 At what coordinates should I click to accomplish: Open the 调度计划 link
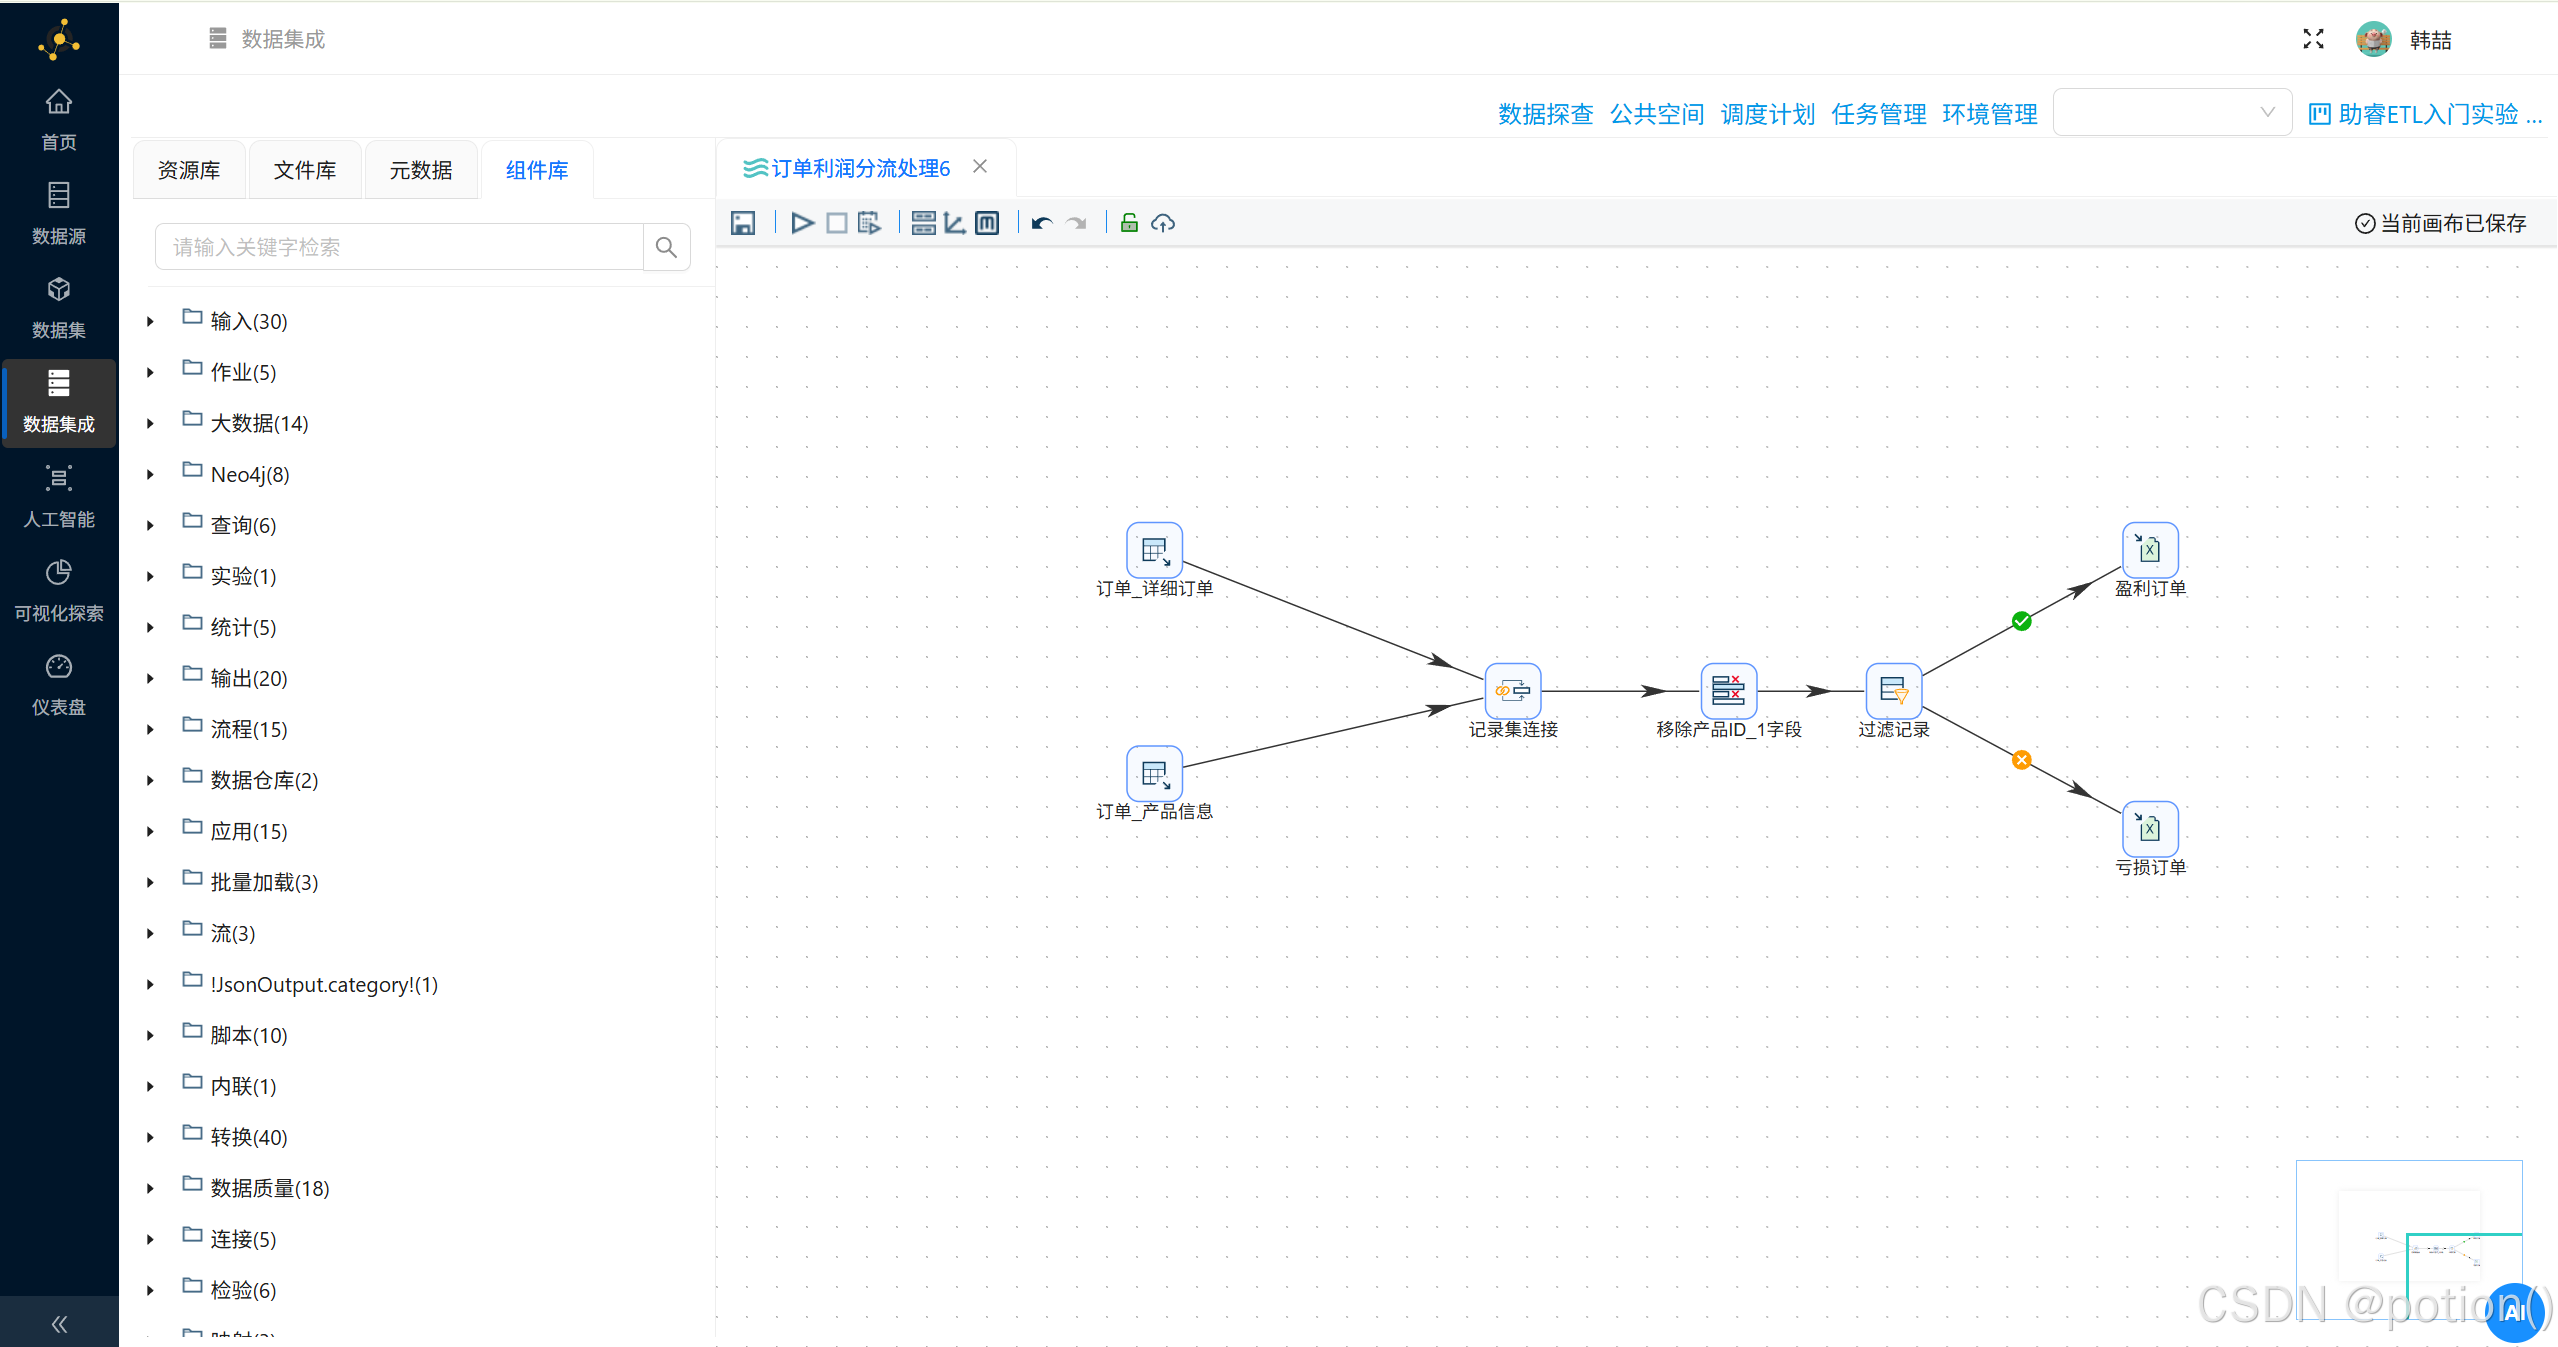1767,114
